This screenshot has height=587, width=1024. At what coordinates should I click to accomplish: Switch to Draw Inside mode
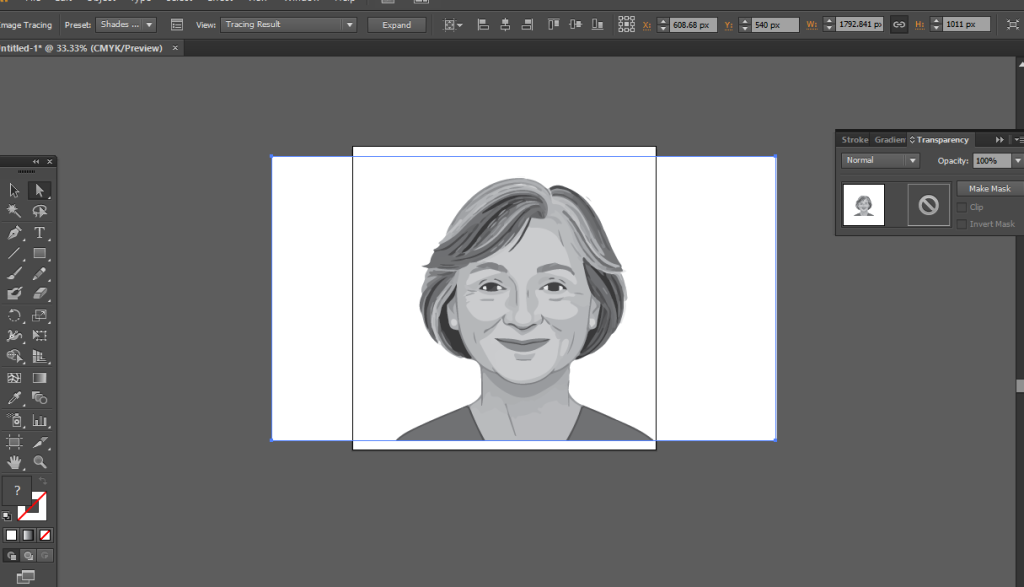pos(44,556)
